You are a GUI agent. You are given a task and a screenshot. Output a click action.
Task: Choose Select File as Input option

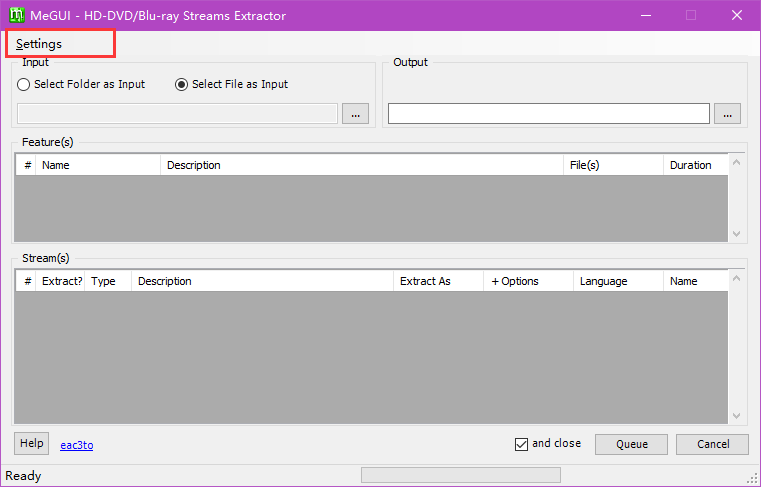pos(182,85)
